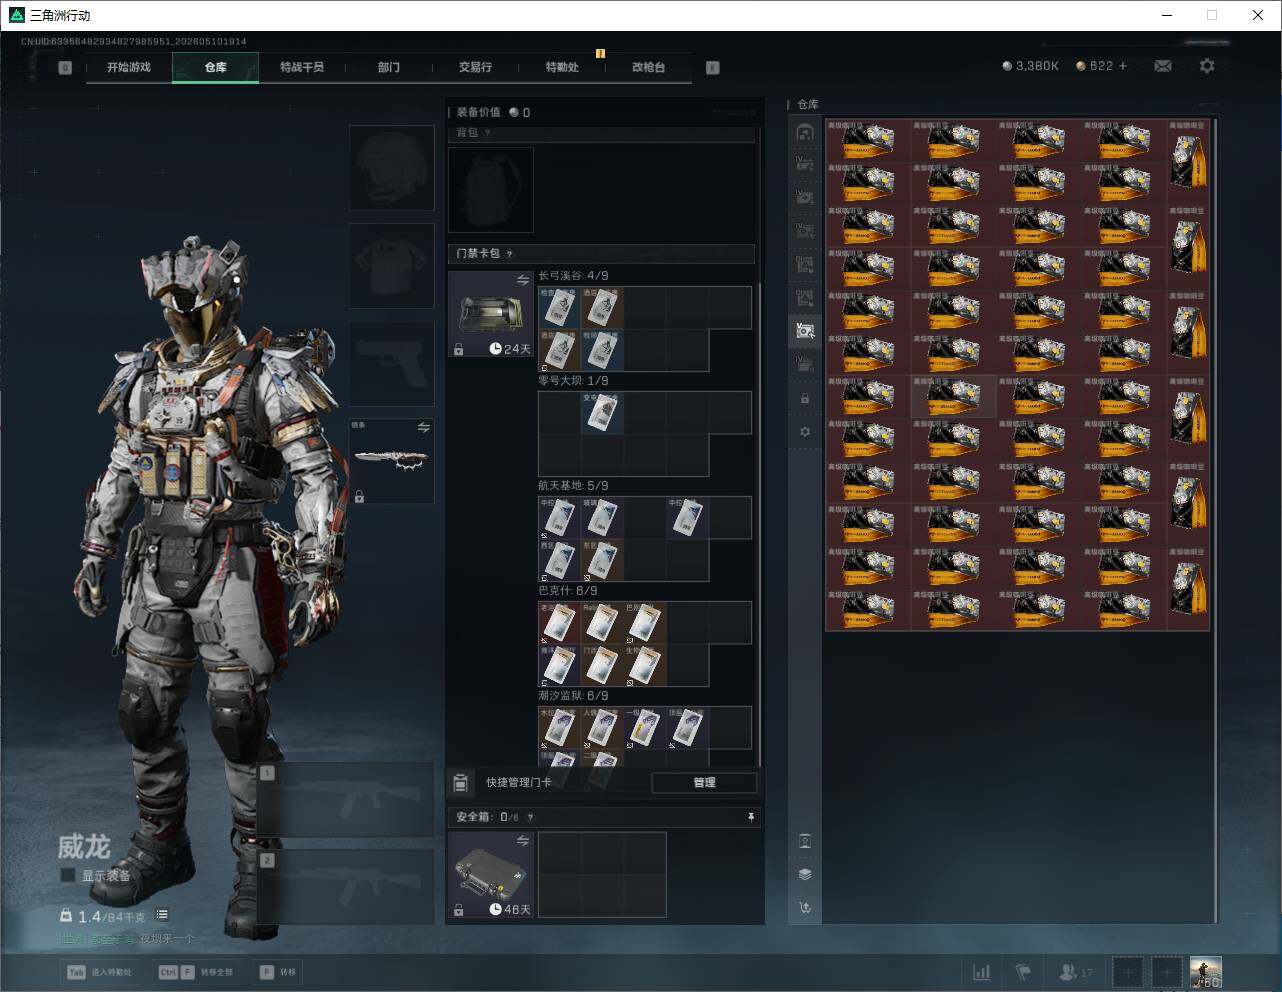Click the Ctrl F 转移全部 button
The height and width of the screenshot is (992, 1282).
(196, 972)
